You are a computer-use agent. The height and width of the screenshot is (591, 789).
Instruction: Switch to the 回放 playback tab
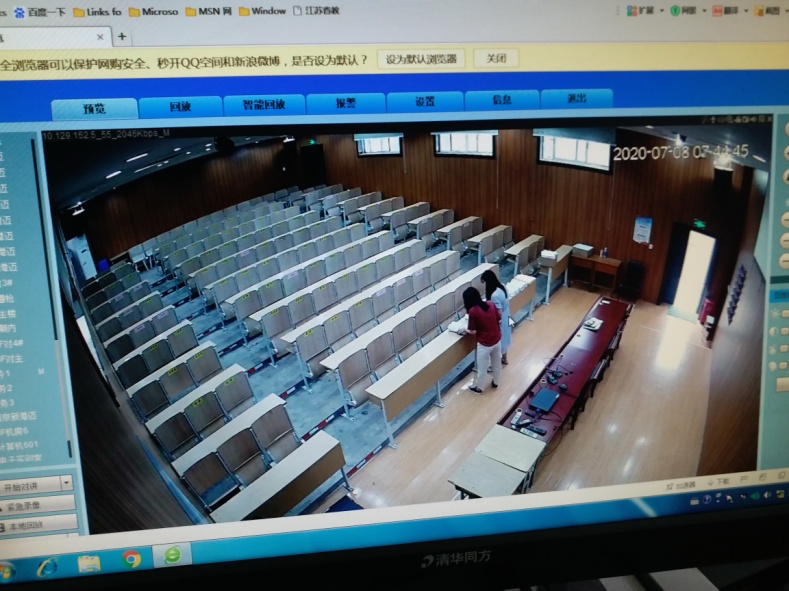180,106
